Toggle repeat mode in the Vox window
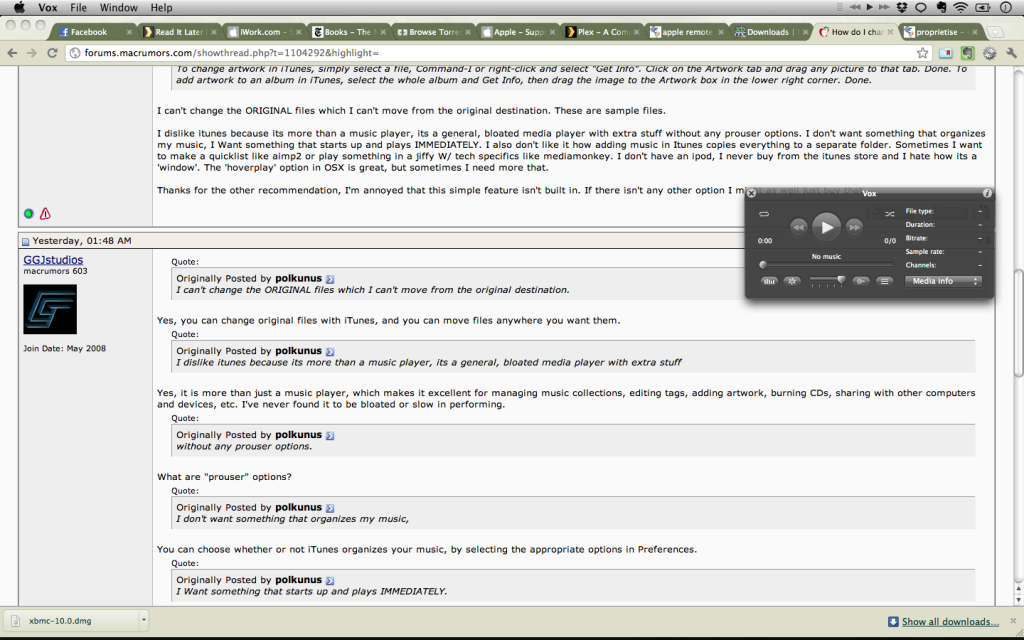This screenshot has width=1024, height=640. pyautogui.click(x=764, y=214)
